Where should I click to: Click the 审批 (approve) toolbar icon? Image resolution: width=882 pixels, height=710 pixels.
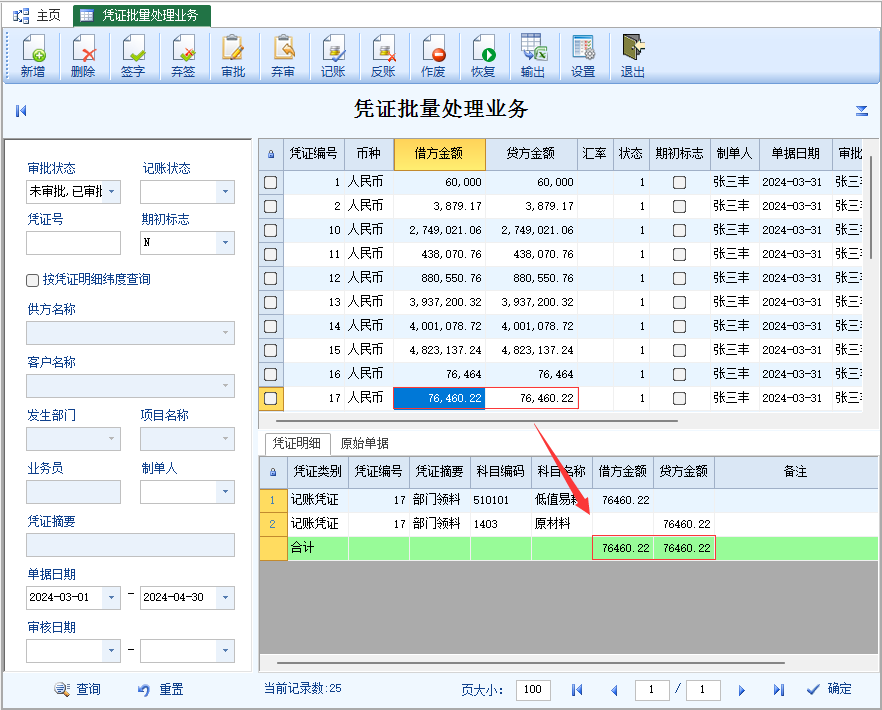pyautogui.click(x=233, y=56)
